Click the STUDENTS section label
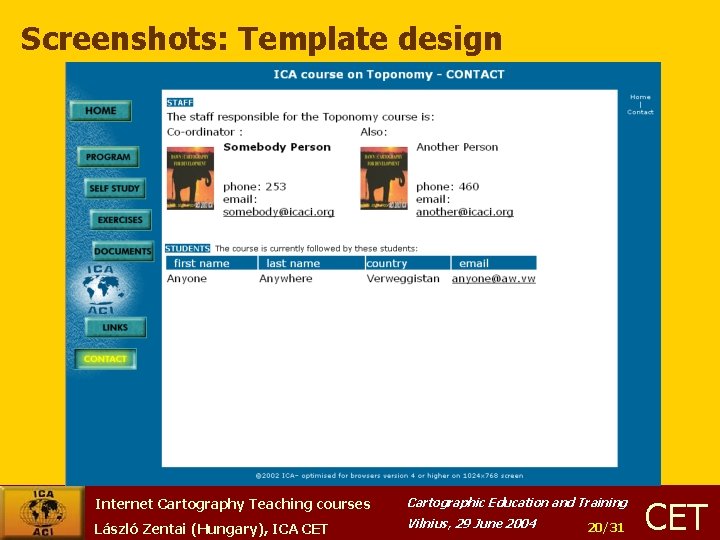720x540 pixels. pos(188,248)
